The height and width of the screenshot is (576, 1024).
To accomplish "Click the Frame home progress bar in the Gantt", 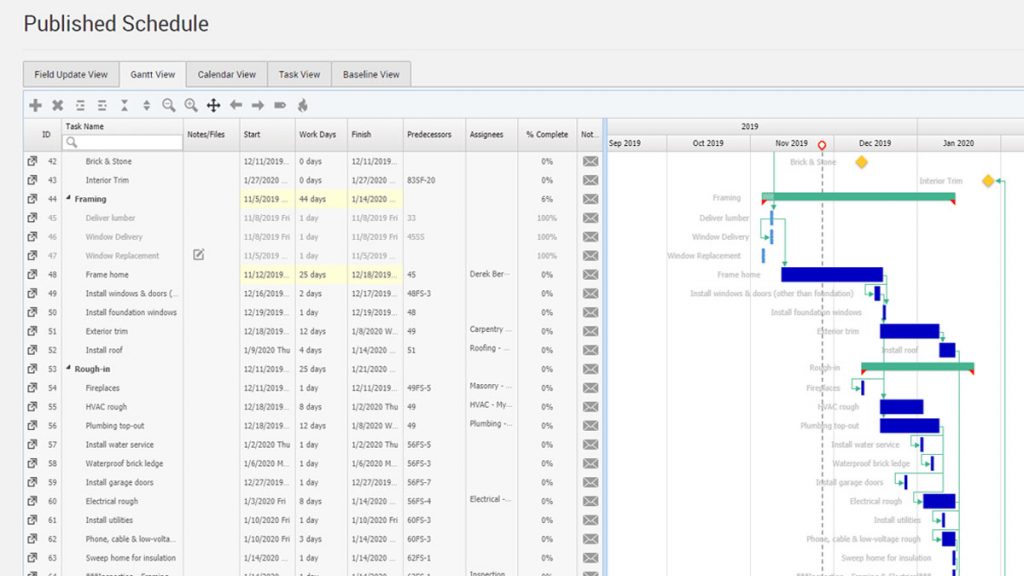I will pyautogui.click(x=830, y=274).
